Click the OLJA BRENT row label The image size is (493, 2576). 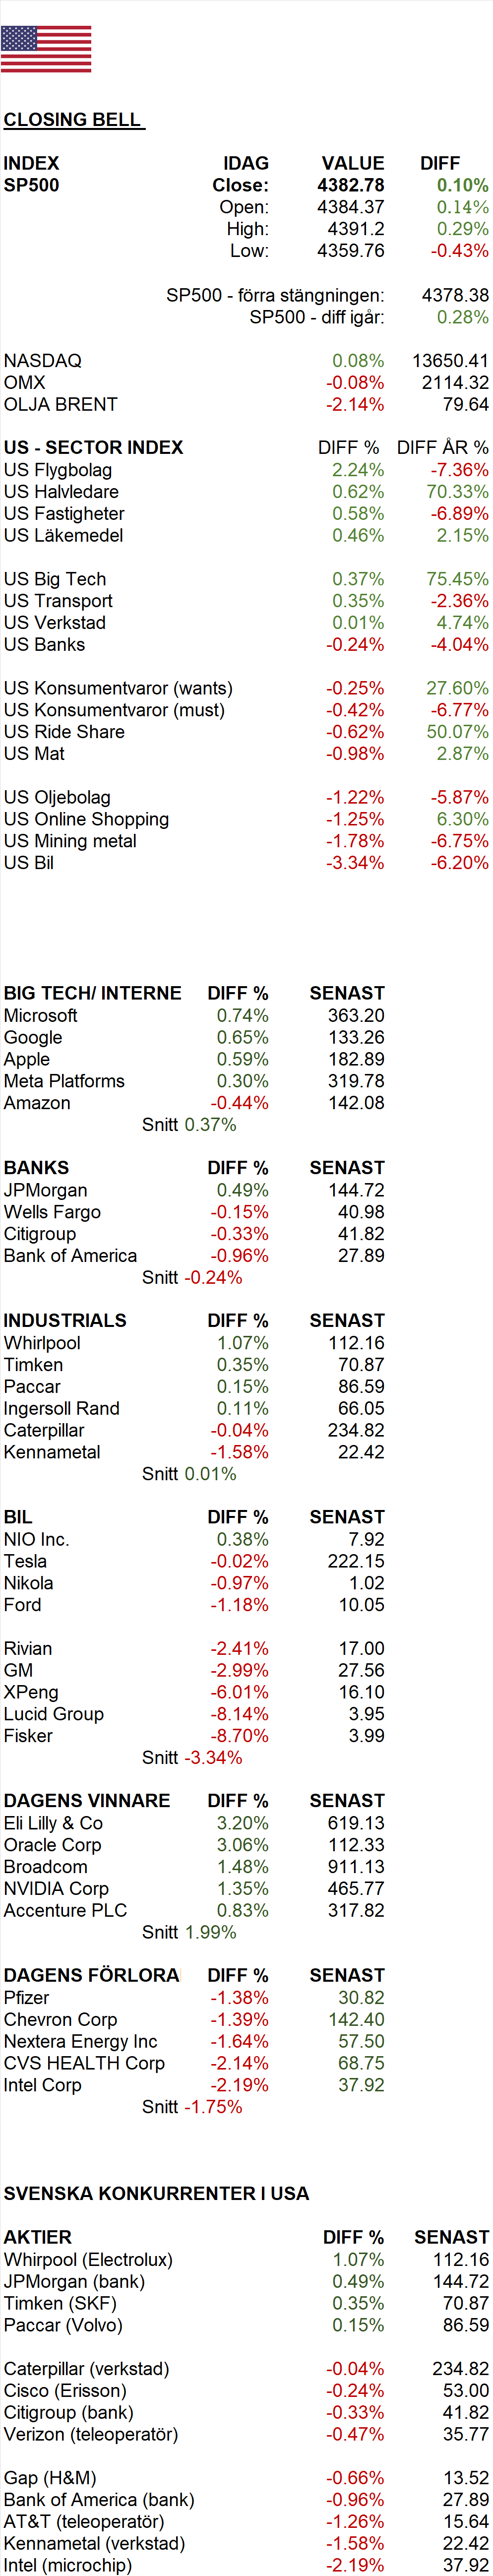pyautogui.click(x=61, y=404)
